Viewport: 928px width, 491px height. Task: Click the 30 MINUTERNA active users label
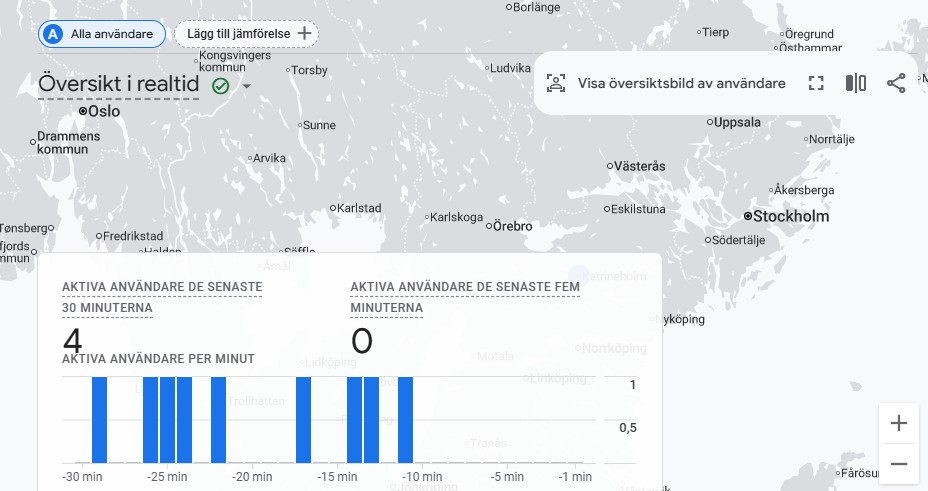tap(107, 308)
